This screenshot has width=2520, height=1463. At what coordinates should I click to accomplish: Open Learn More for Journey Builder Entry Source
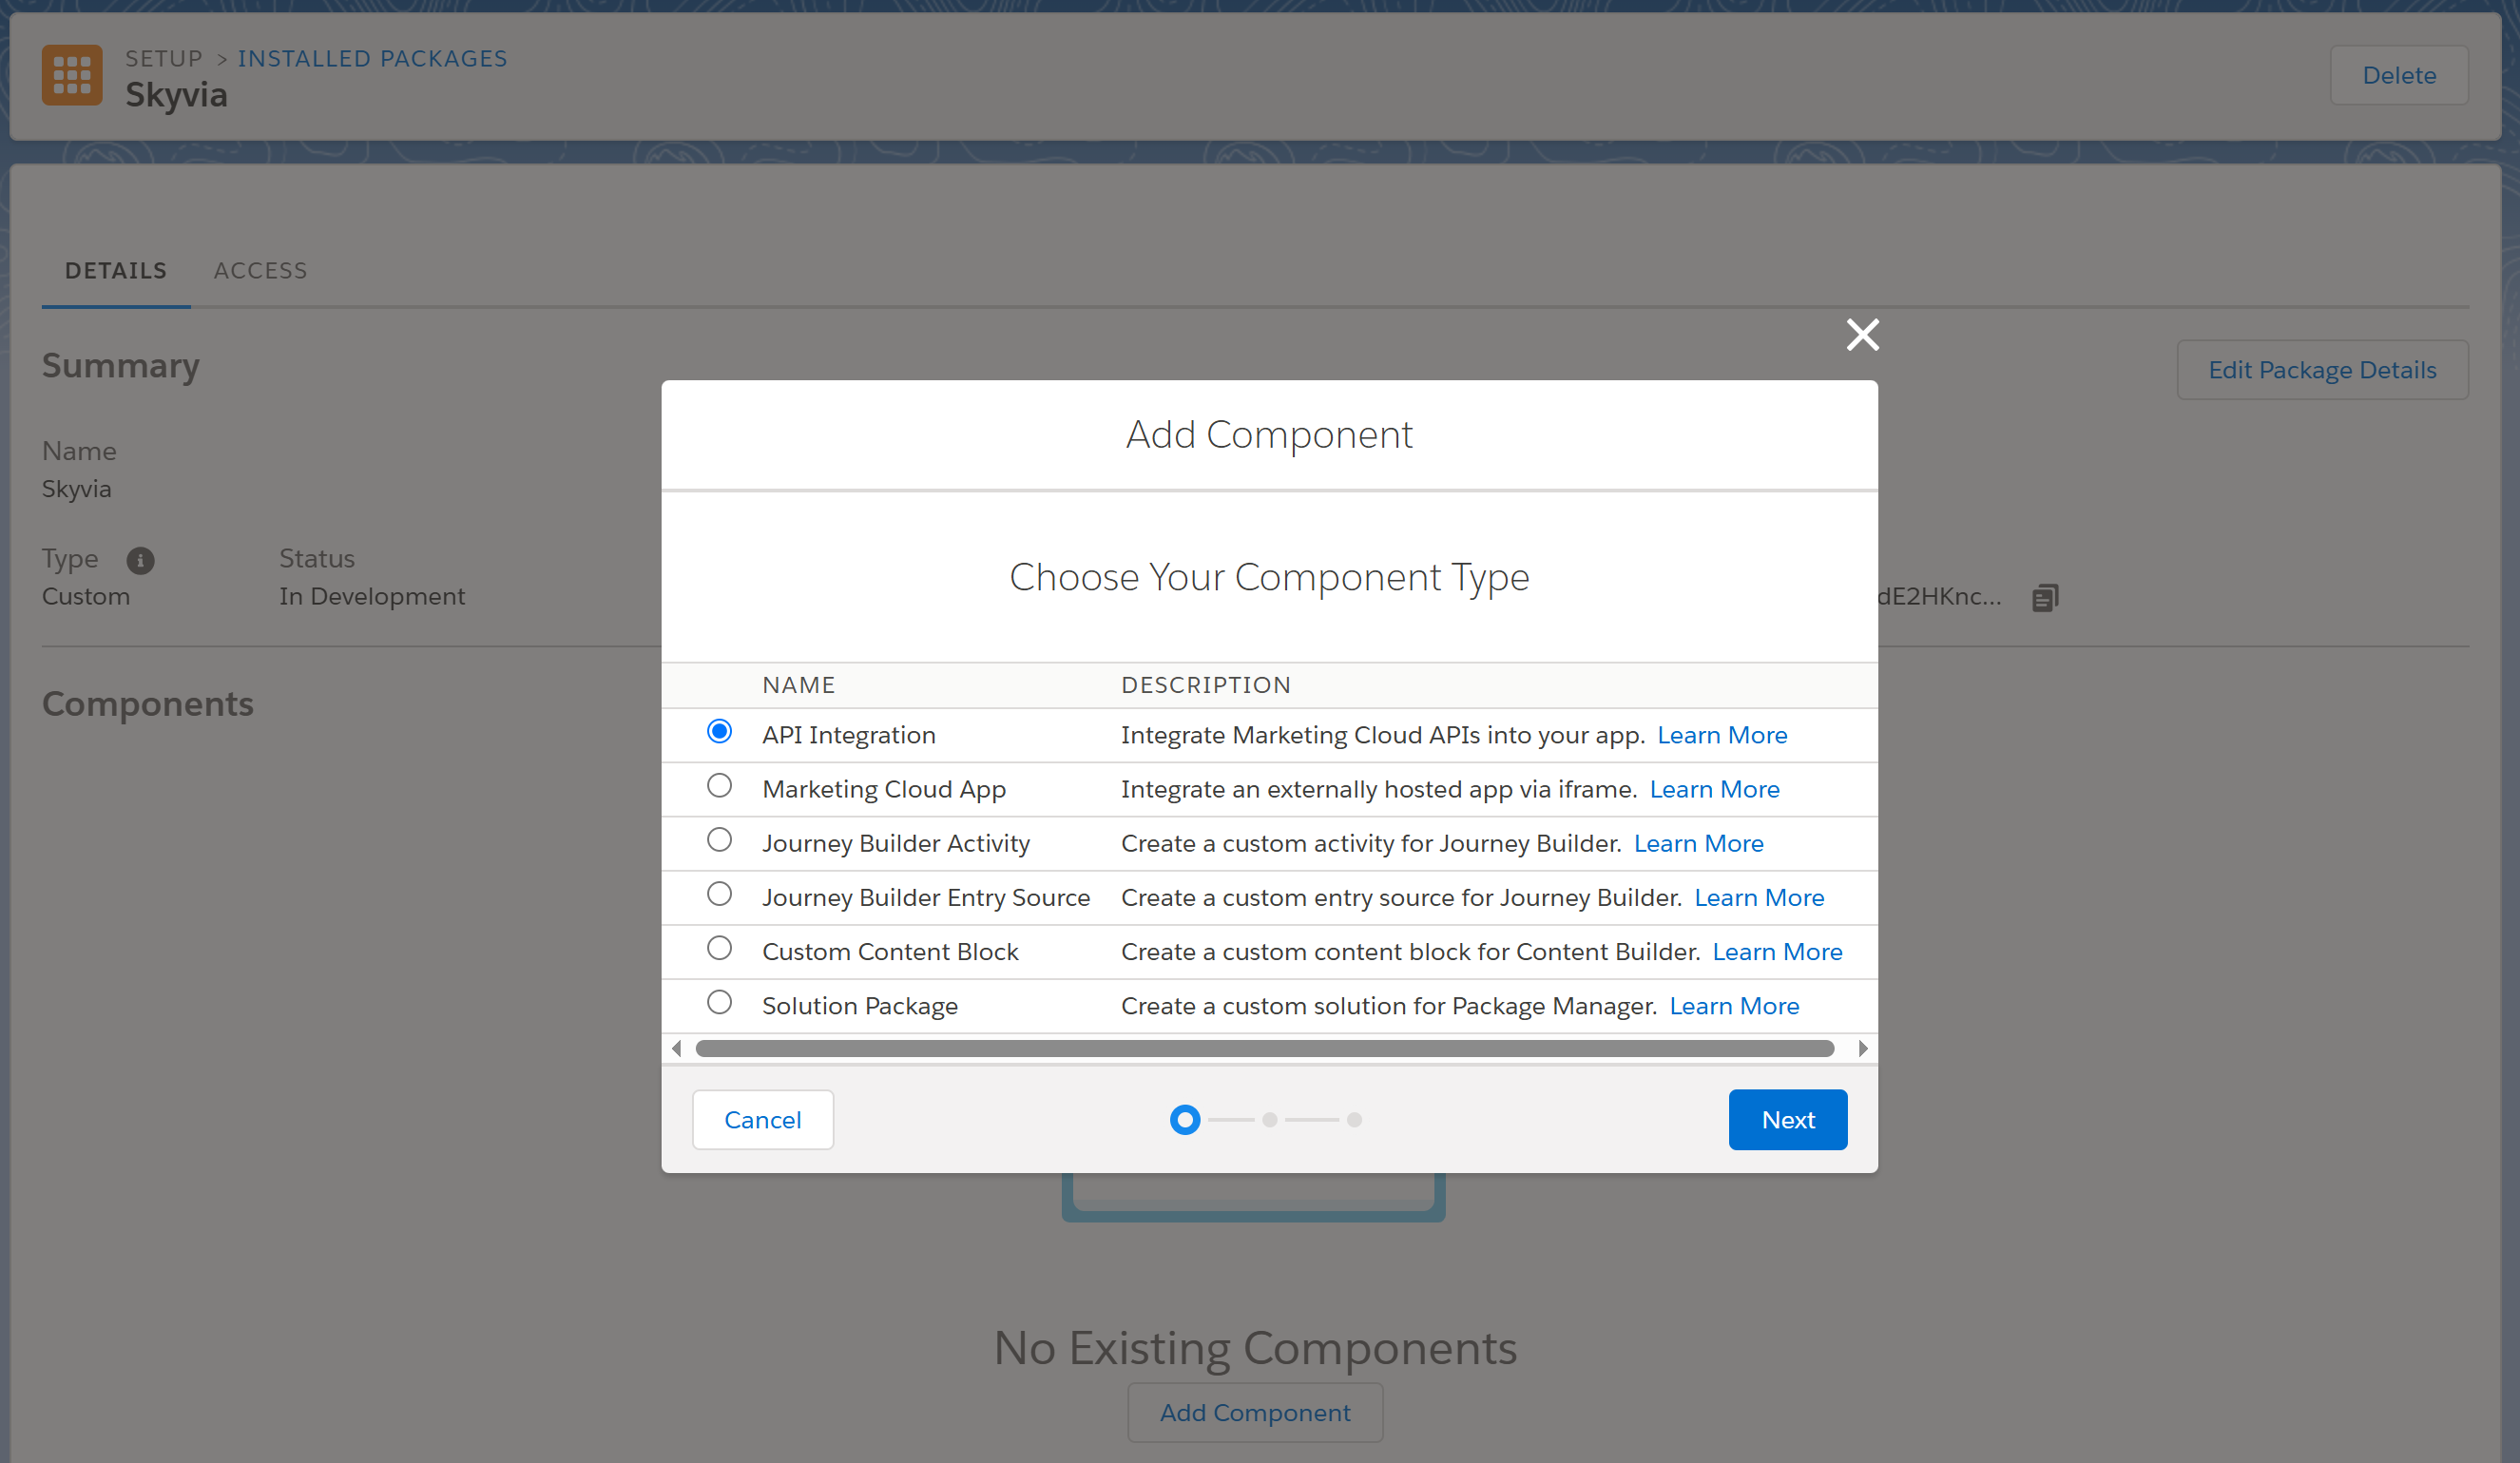(x=1759, y=897)
